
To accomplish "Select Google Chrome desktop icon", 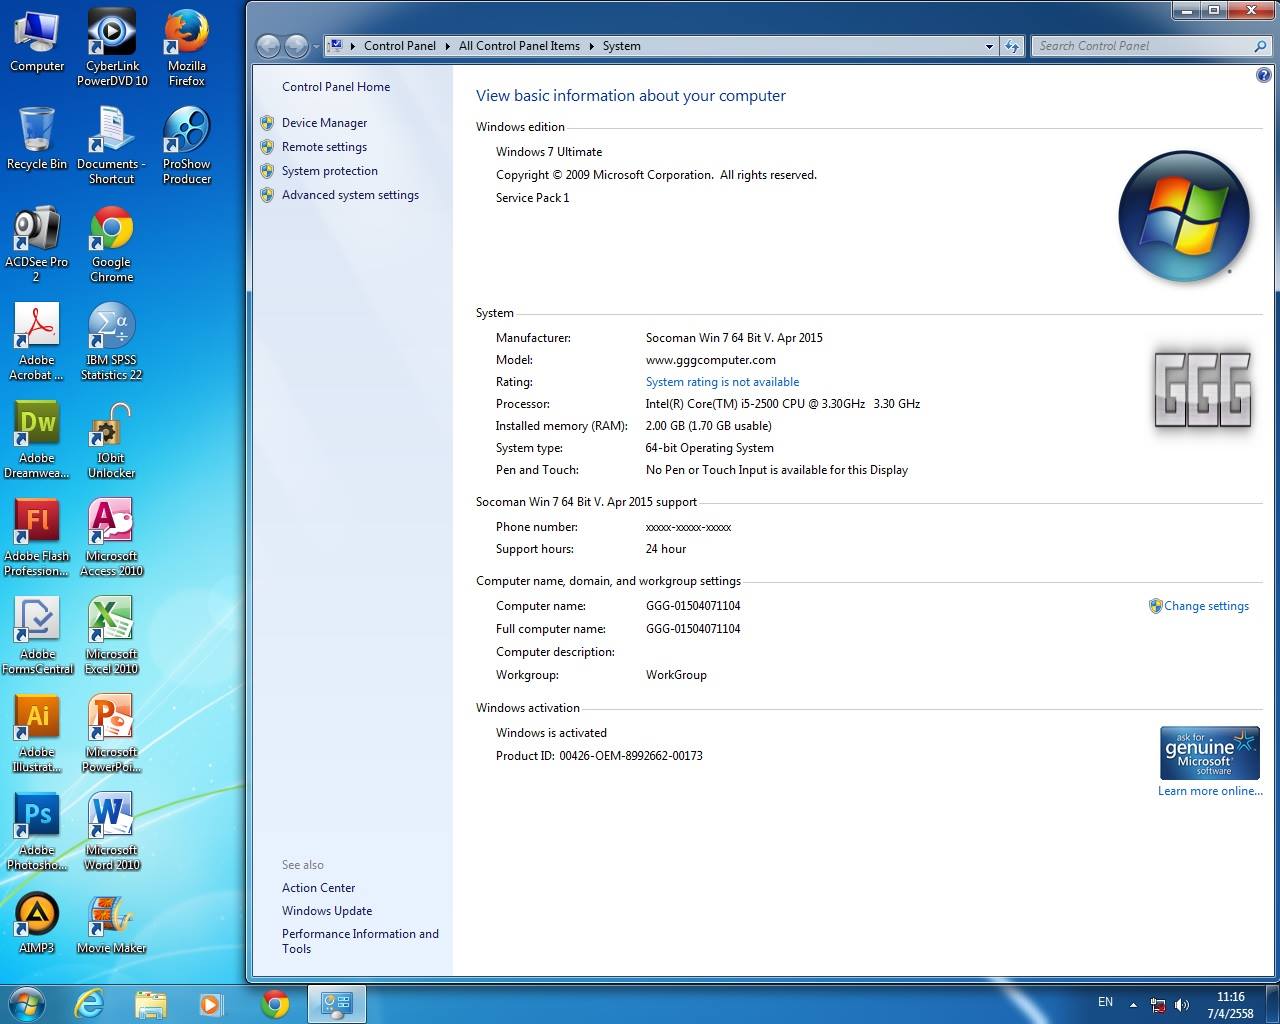I will pyautogui.click(x=112, y=244).
